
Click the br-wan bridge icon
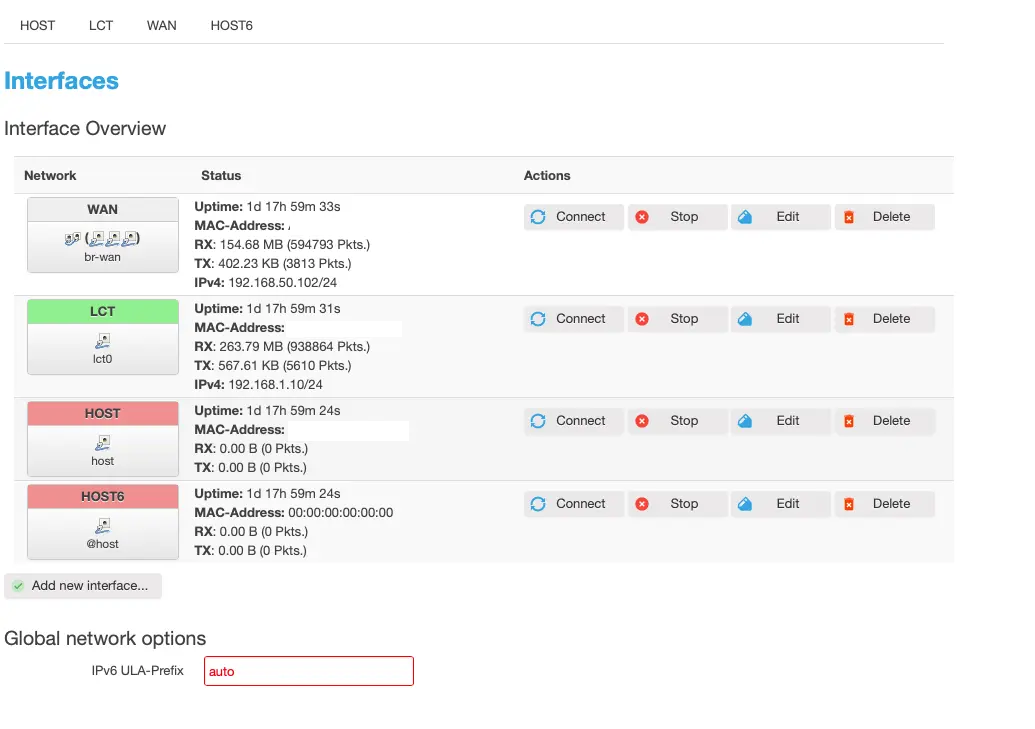[72, 239]
